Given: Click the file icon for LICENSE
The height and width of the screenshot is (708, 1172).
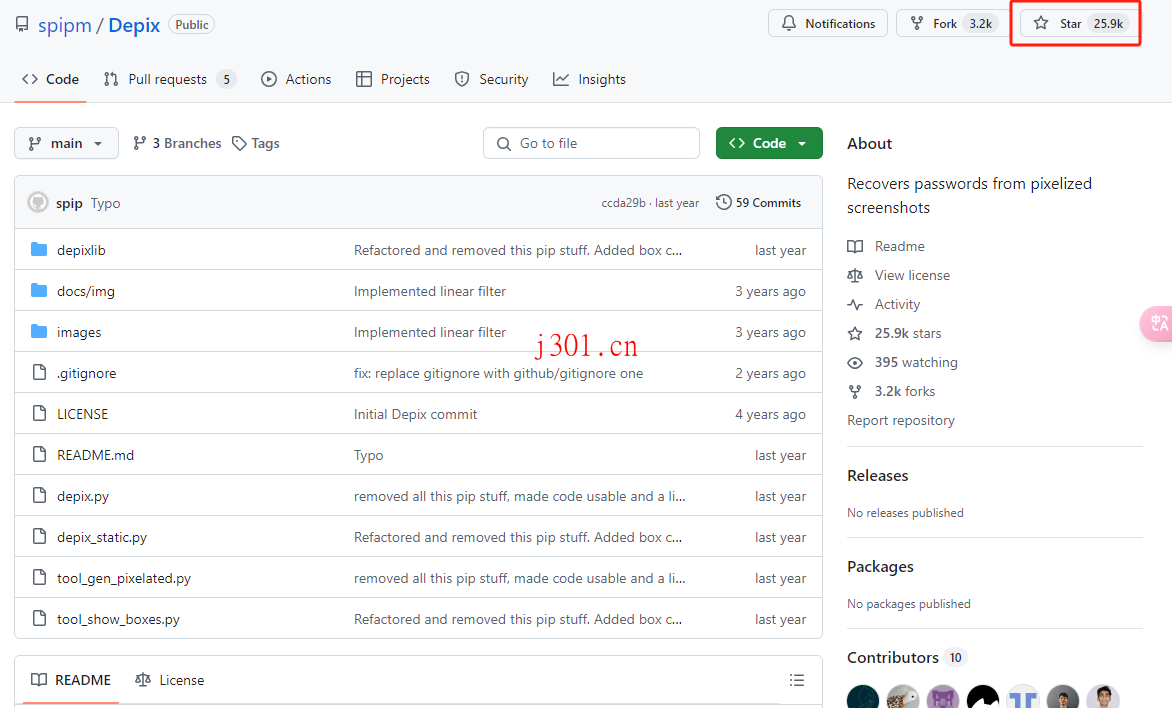Looking at the screenshot, I should (x=40, y=413).
